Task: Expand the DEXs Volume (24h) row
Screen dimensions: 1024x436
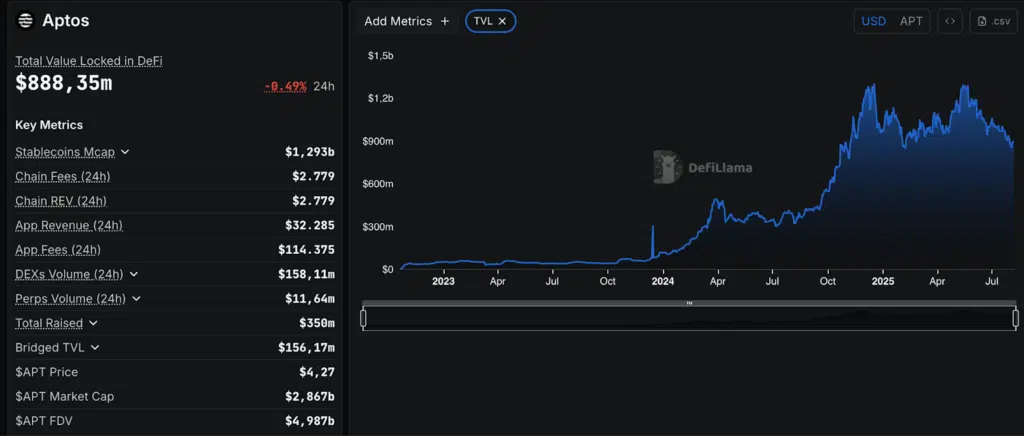Action: pyautogui.click(x=134, y=274)
